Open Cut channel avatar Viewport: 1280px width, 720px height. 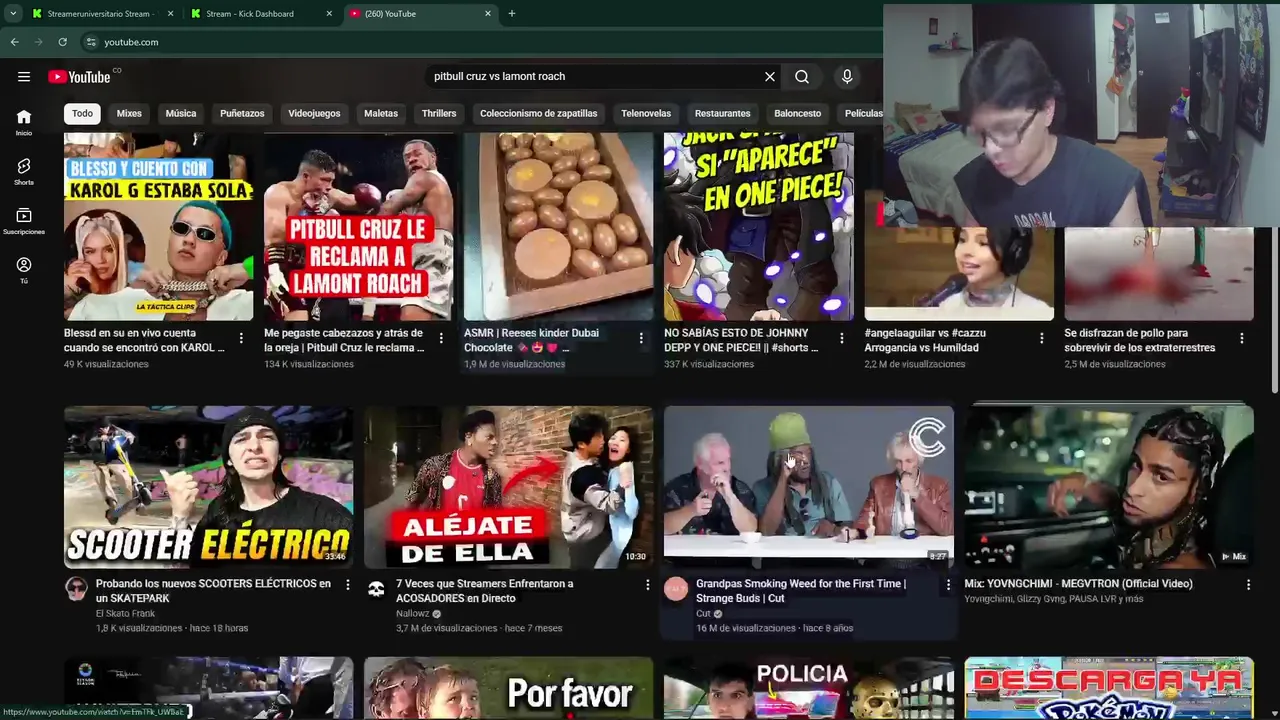(677, 588)
